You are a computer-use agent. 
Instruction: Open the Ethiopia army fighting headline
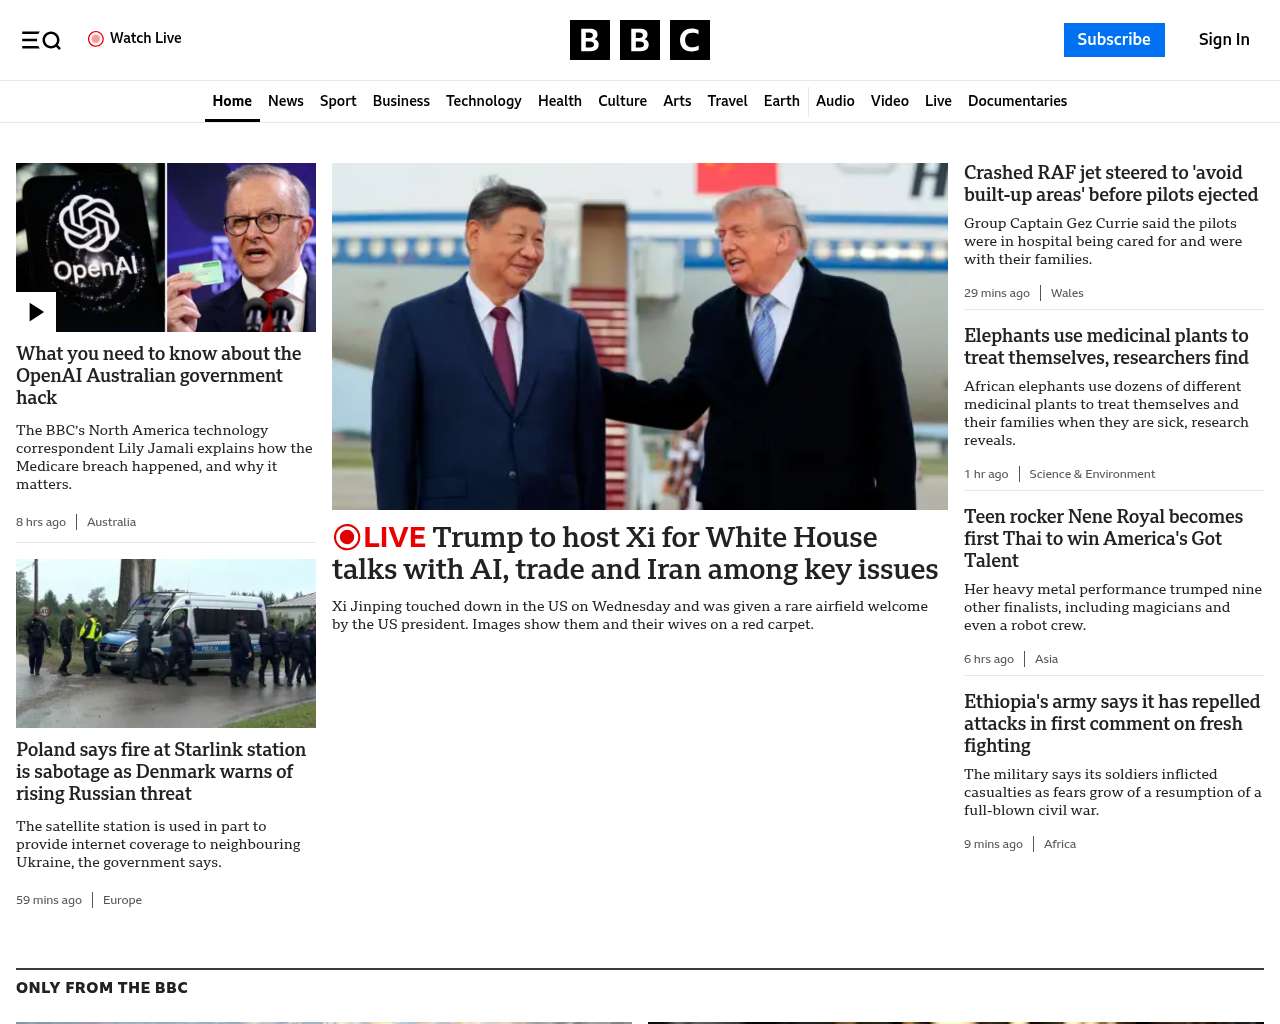tap(1112, 724)
